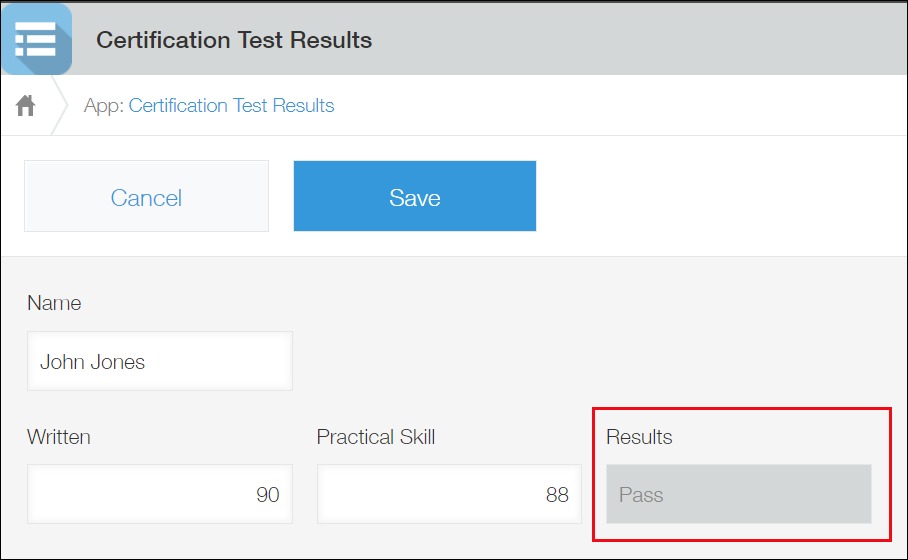This screenshot has height=560, width=908.
Task: Click the value 90 in Written
Action: pyautogui.click(x=267, y=495)
